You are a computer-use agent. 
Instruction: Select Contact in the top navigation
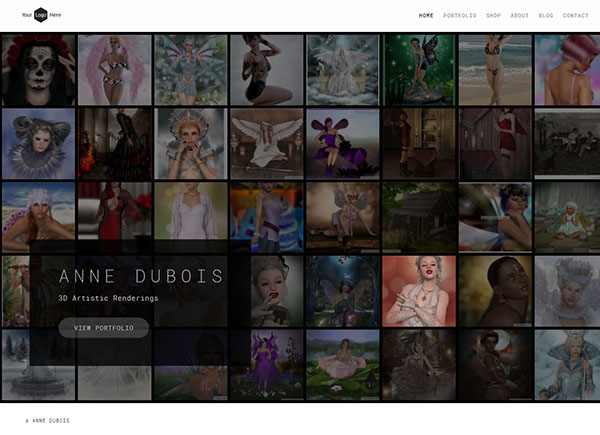[575, 16]
